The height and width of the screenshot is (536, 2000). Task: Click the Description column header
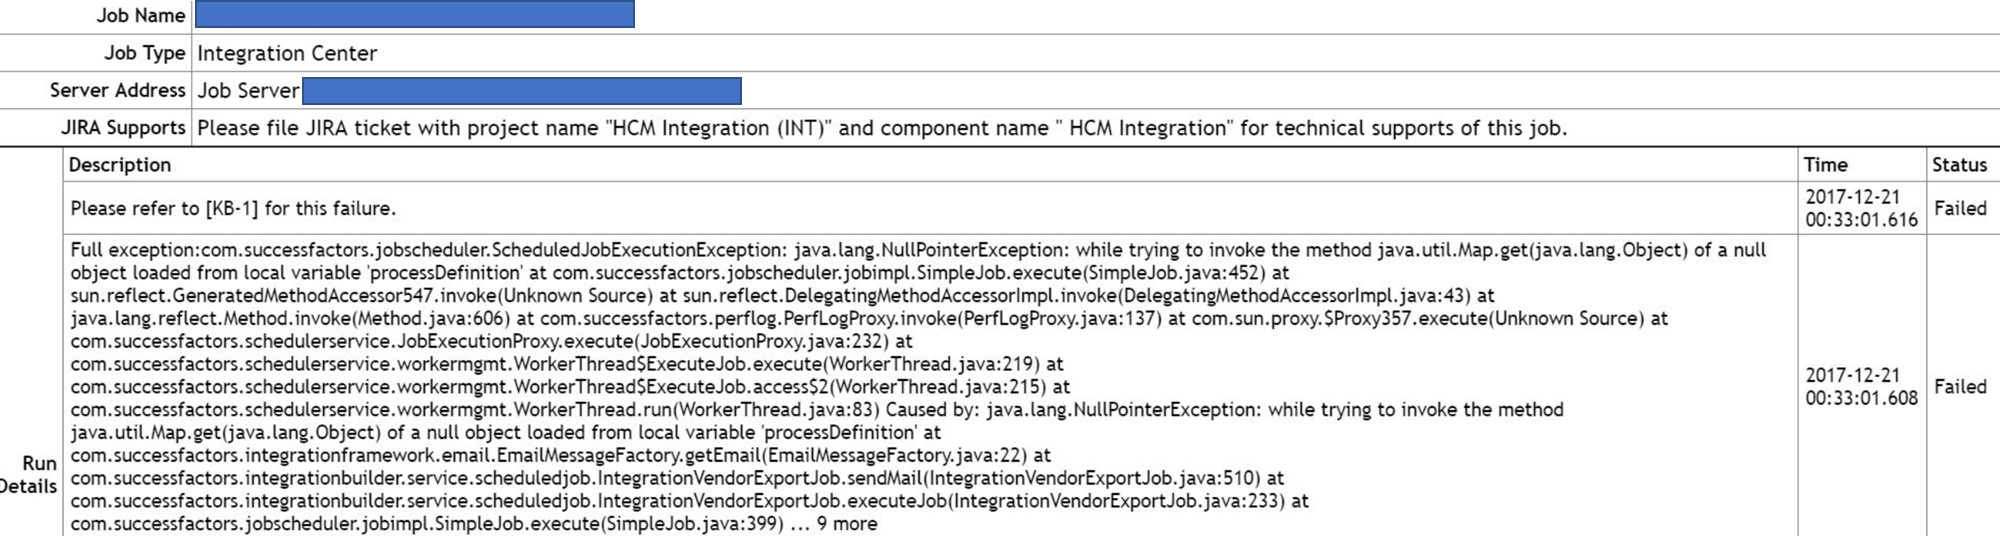point(119,165)
